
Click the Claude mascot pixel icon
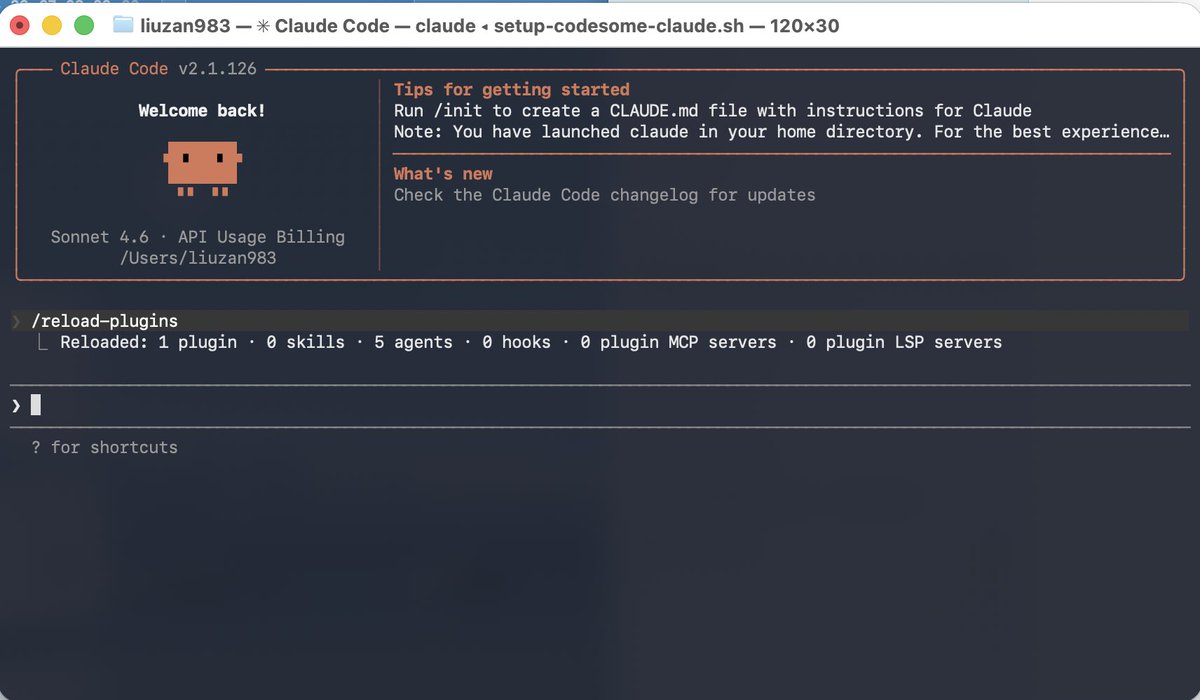[x=202, y=168]
